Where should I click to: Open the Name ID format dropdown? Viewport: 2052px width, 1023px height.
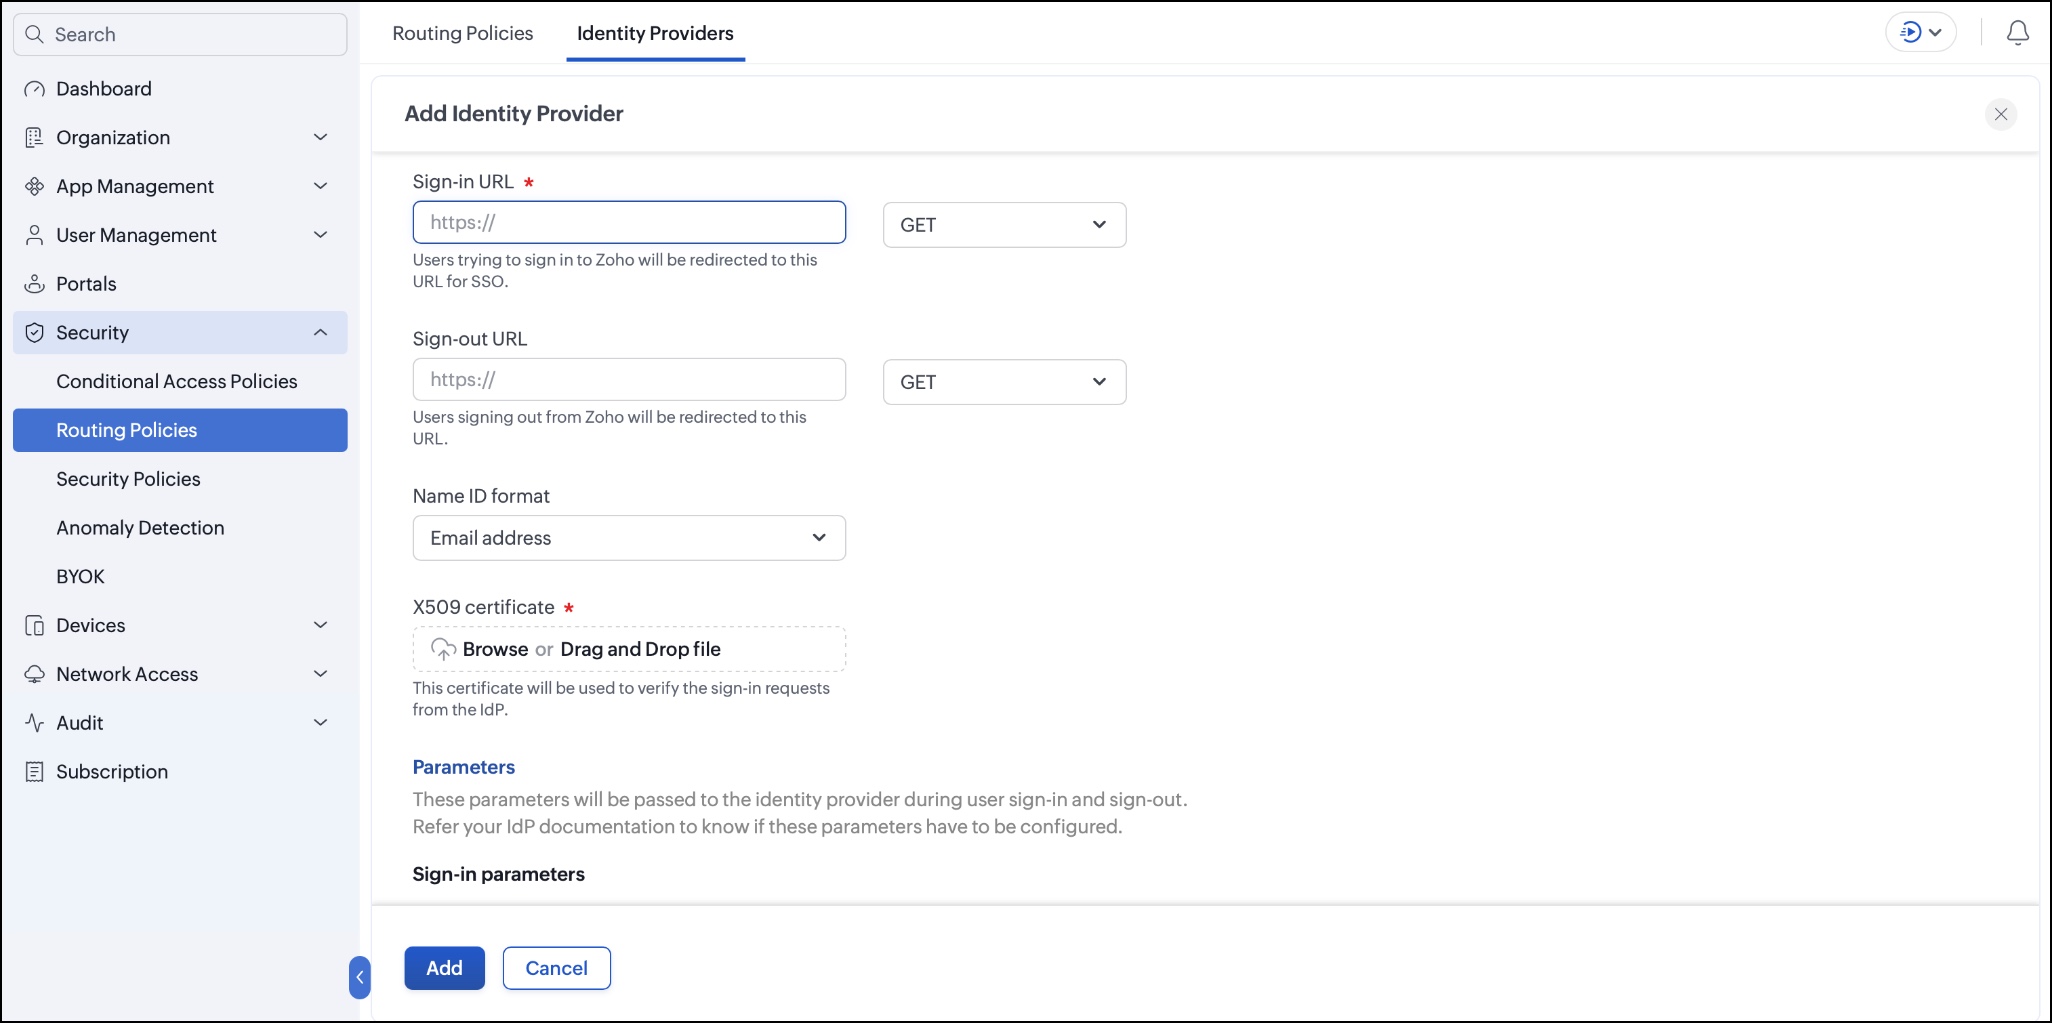(629, 538)
